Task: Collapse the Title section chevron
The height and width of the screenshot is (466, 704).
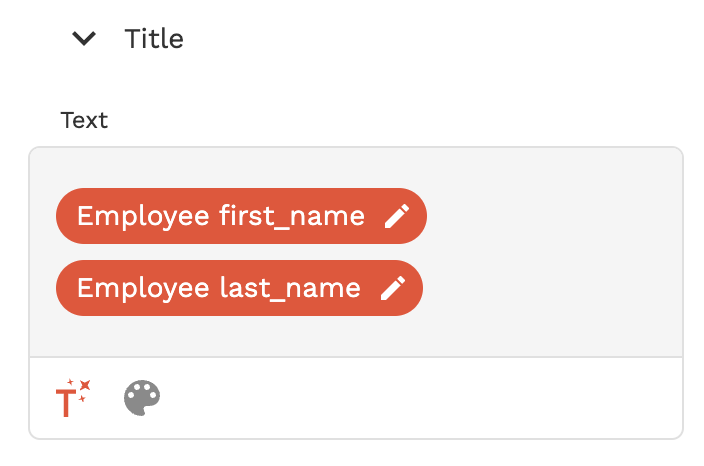Action: click(85, 39)
